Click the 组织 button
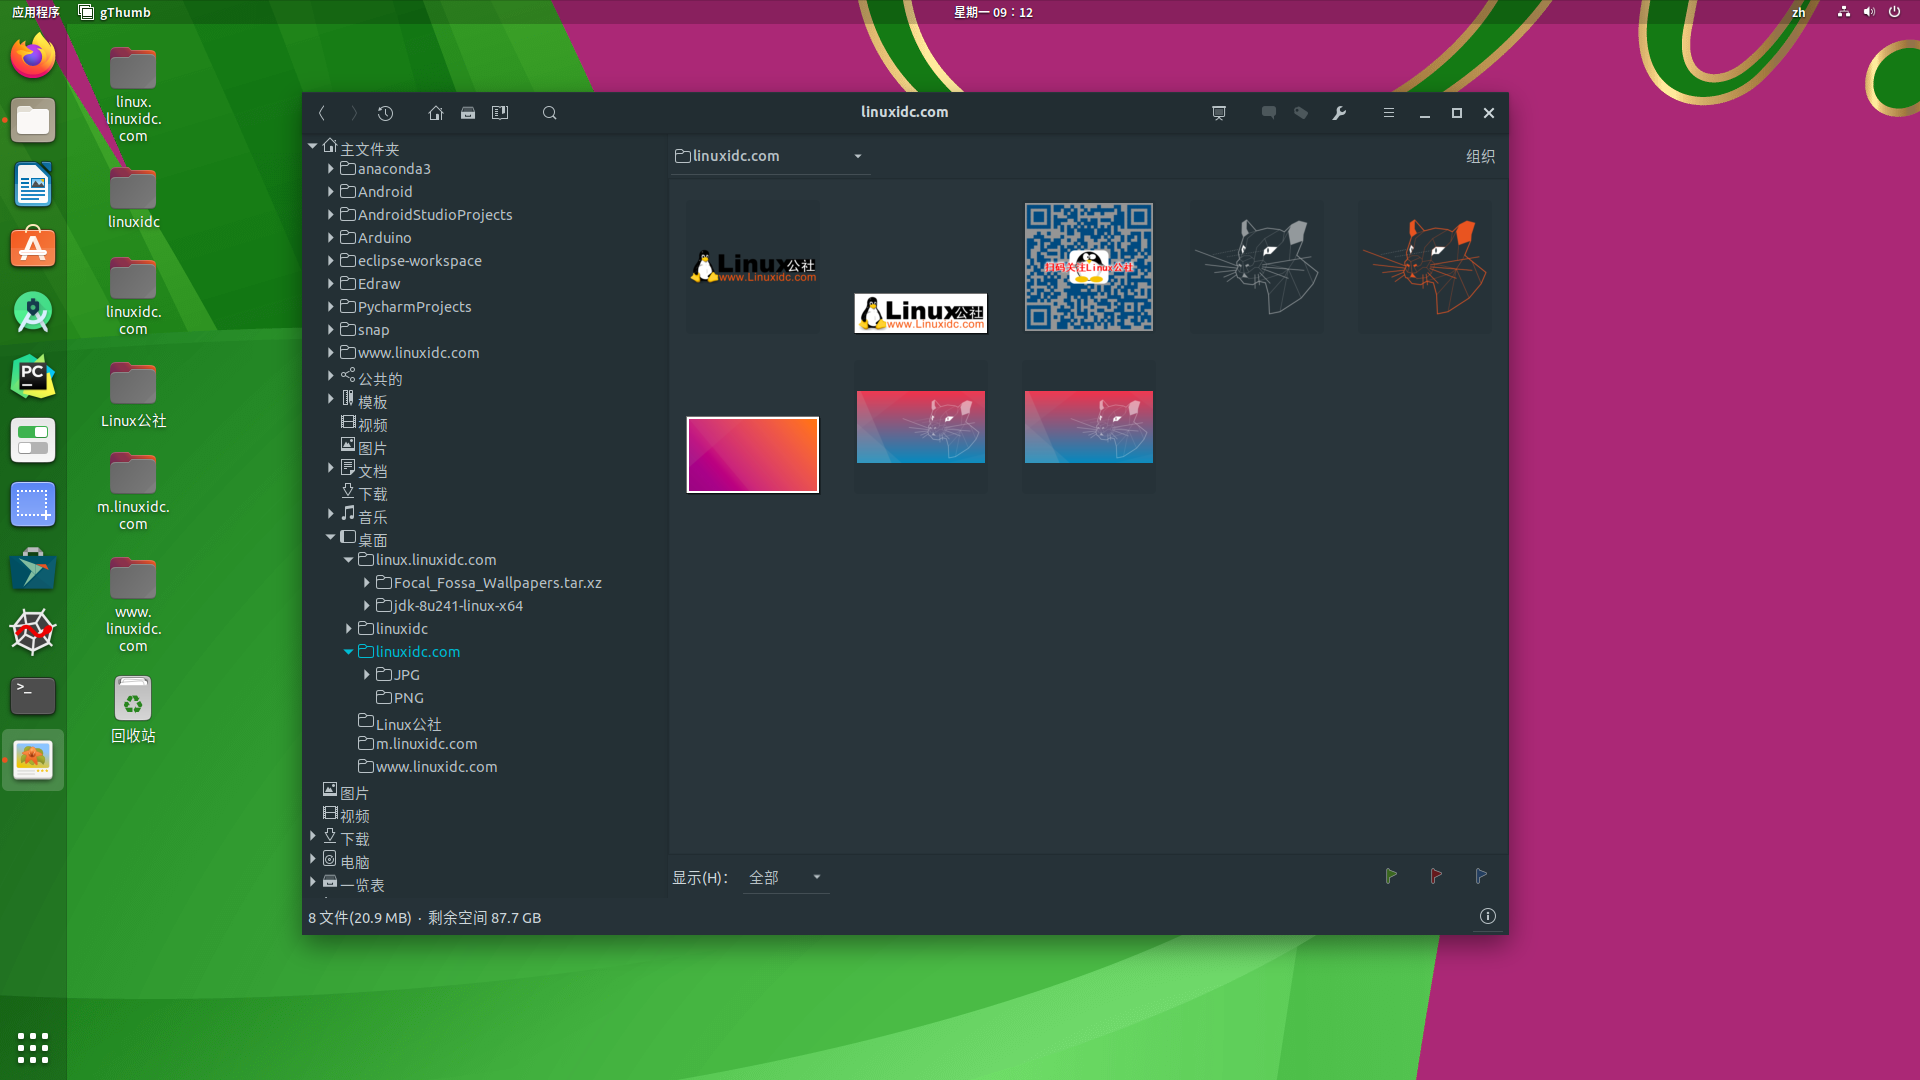Image resolution: width=1920 pixels, height=1080 pixels. [x=1481, y=156]
